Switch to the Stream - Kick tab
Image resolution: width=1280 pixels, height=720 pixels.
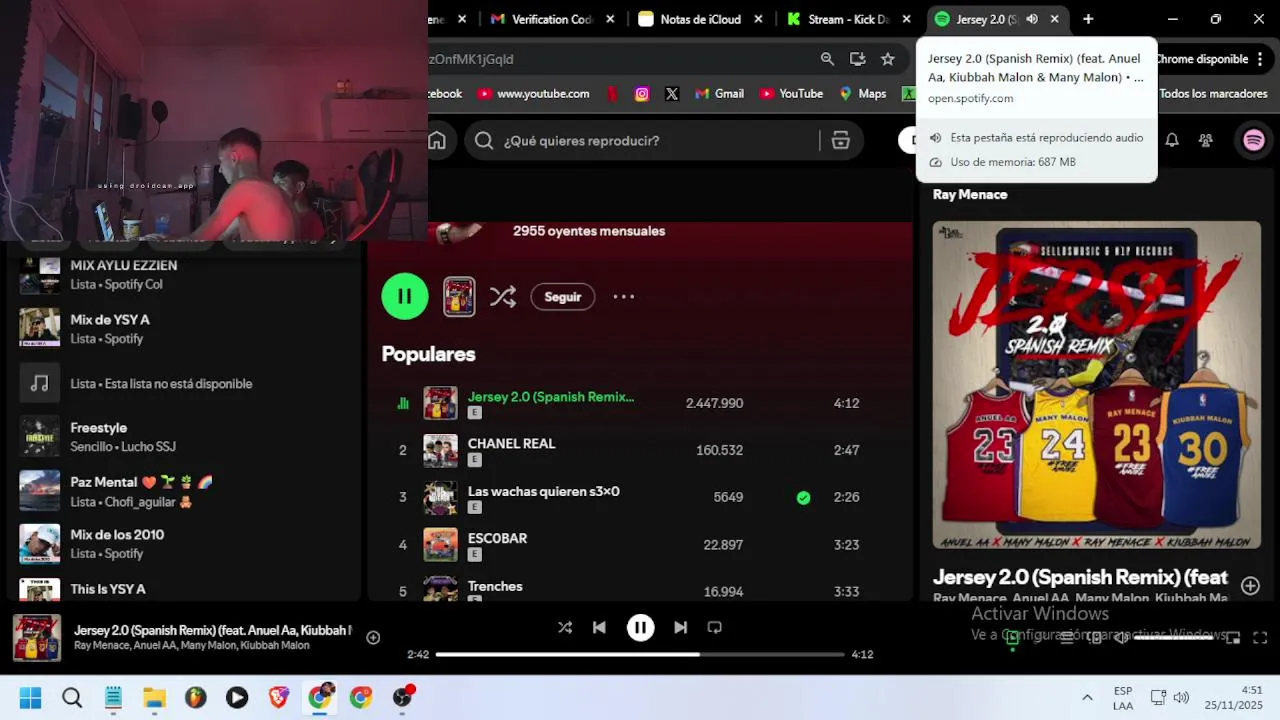click(848, 19)
